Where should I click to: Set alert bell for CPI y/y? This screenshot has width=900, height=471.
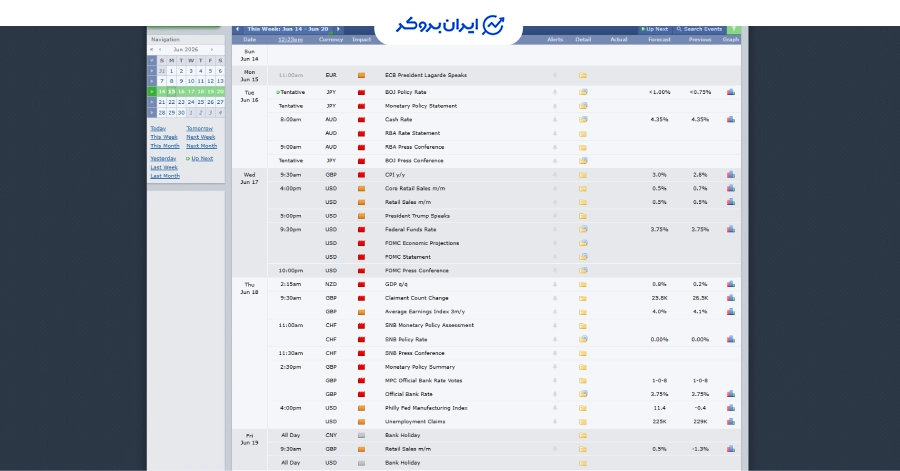click(554, 175)
